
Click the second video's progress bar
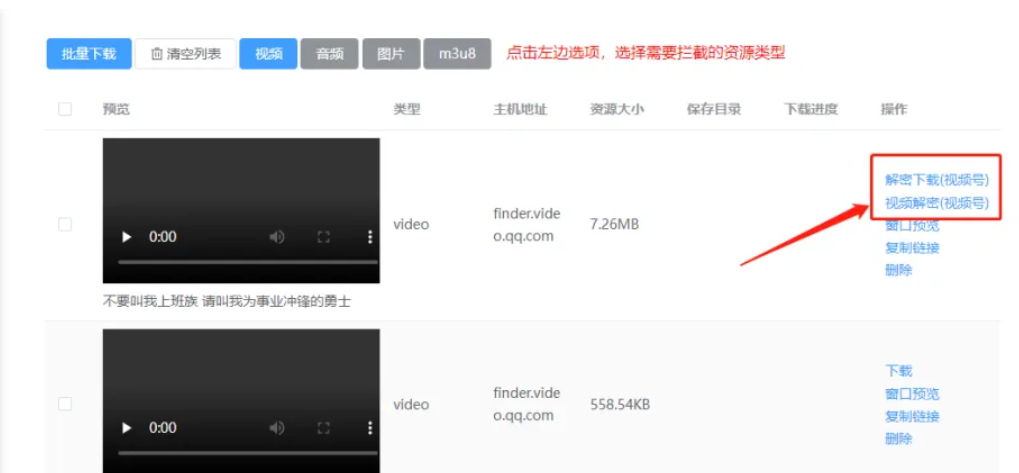click(248, 453)
